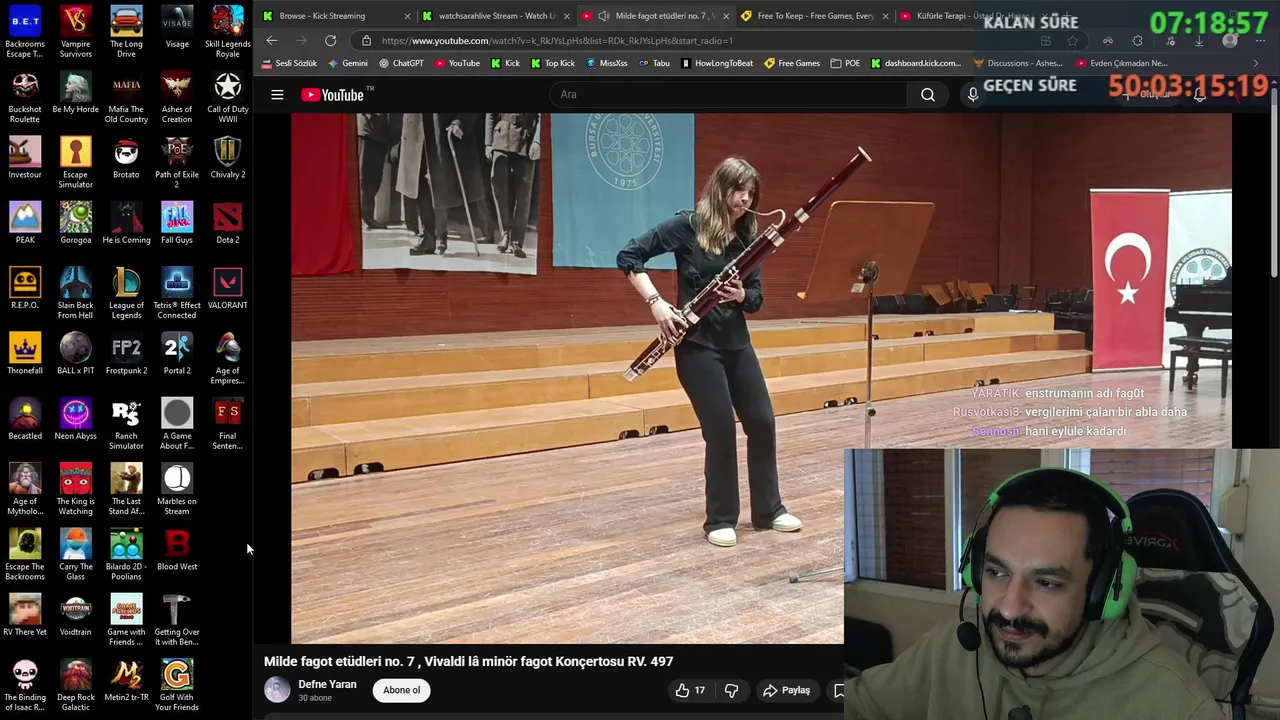
Task: Open the Defne Yaran channel link
Action: pyautogui.click(x=327, y=684)
